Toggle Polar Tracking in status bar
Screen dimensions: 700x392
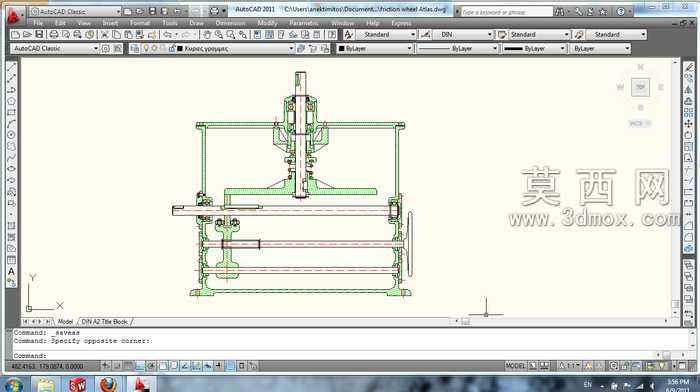pos(151,366)
